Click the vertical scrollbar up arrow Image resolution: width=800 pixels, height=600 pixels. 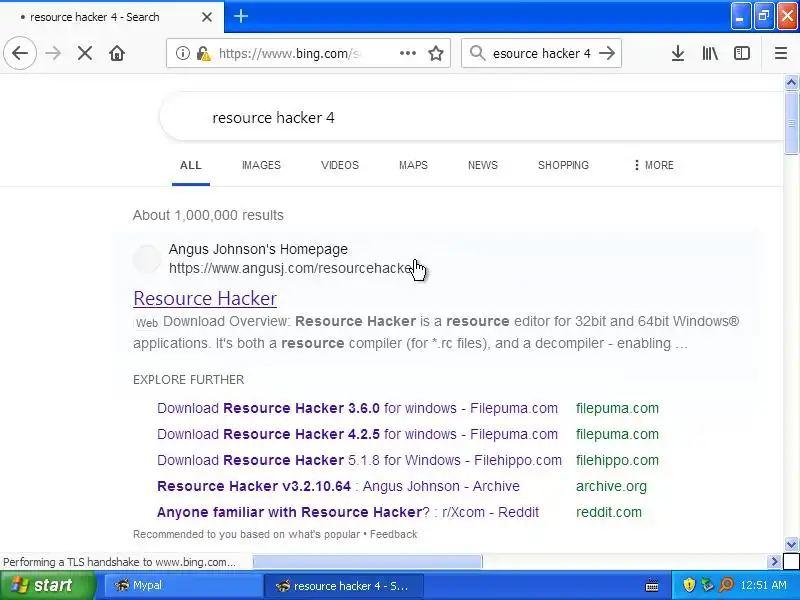791,82
